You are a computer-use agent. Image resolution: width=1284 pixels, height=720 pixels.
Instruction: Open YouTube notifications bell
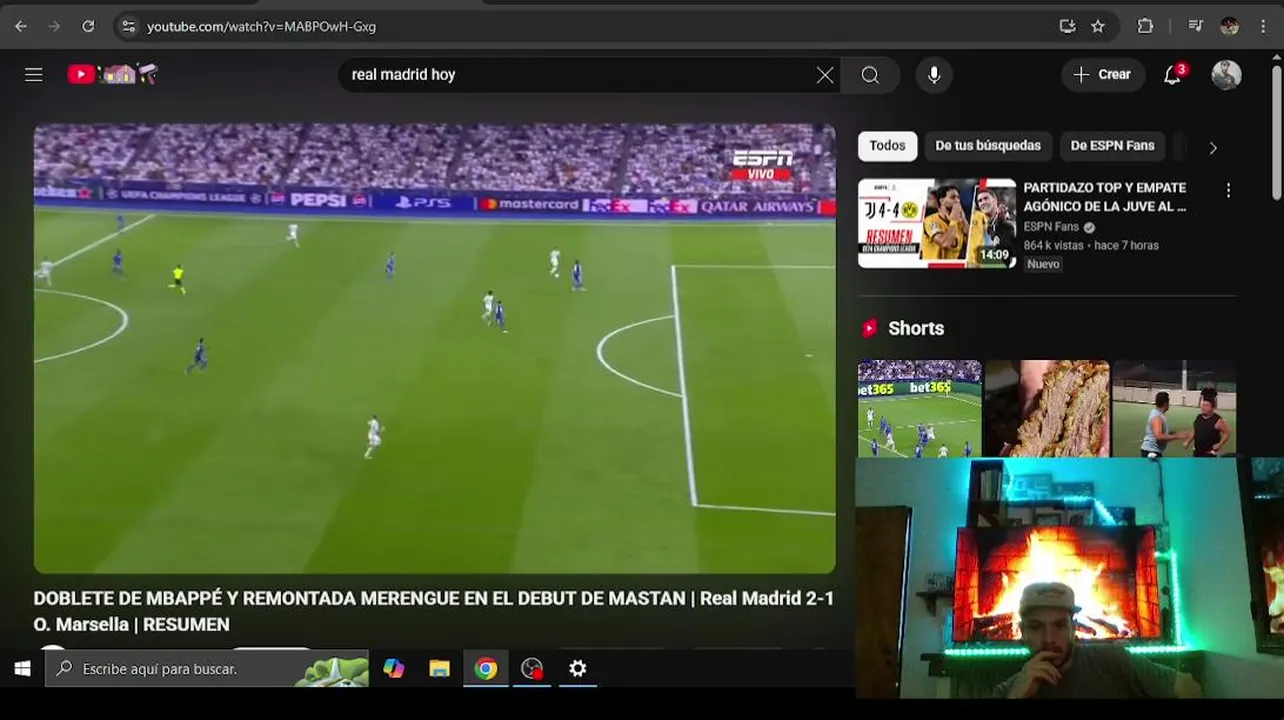click(1173, 75)
